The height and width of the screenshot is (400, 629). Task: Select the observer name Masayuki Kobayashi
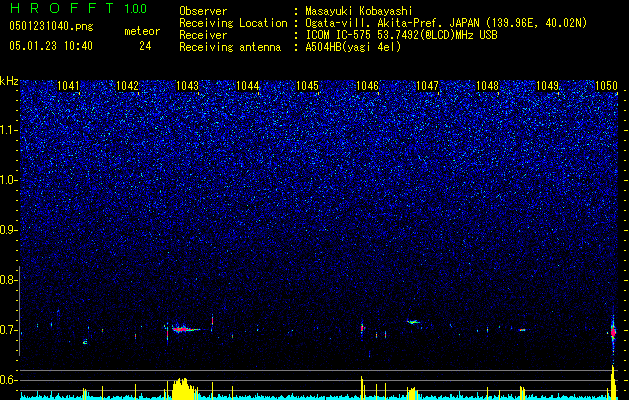(x=359, y=11)
